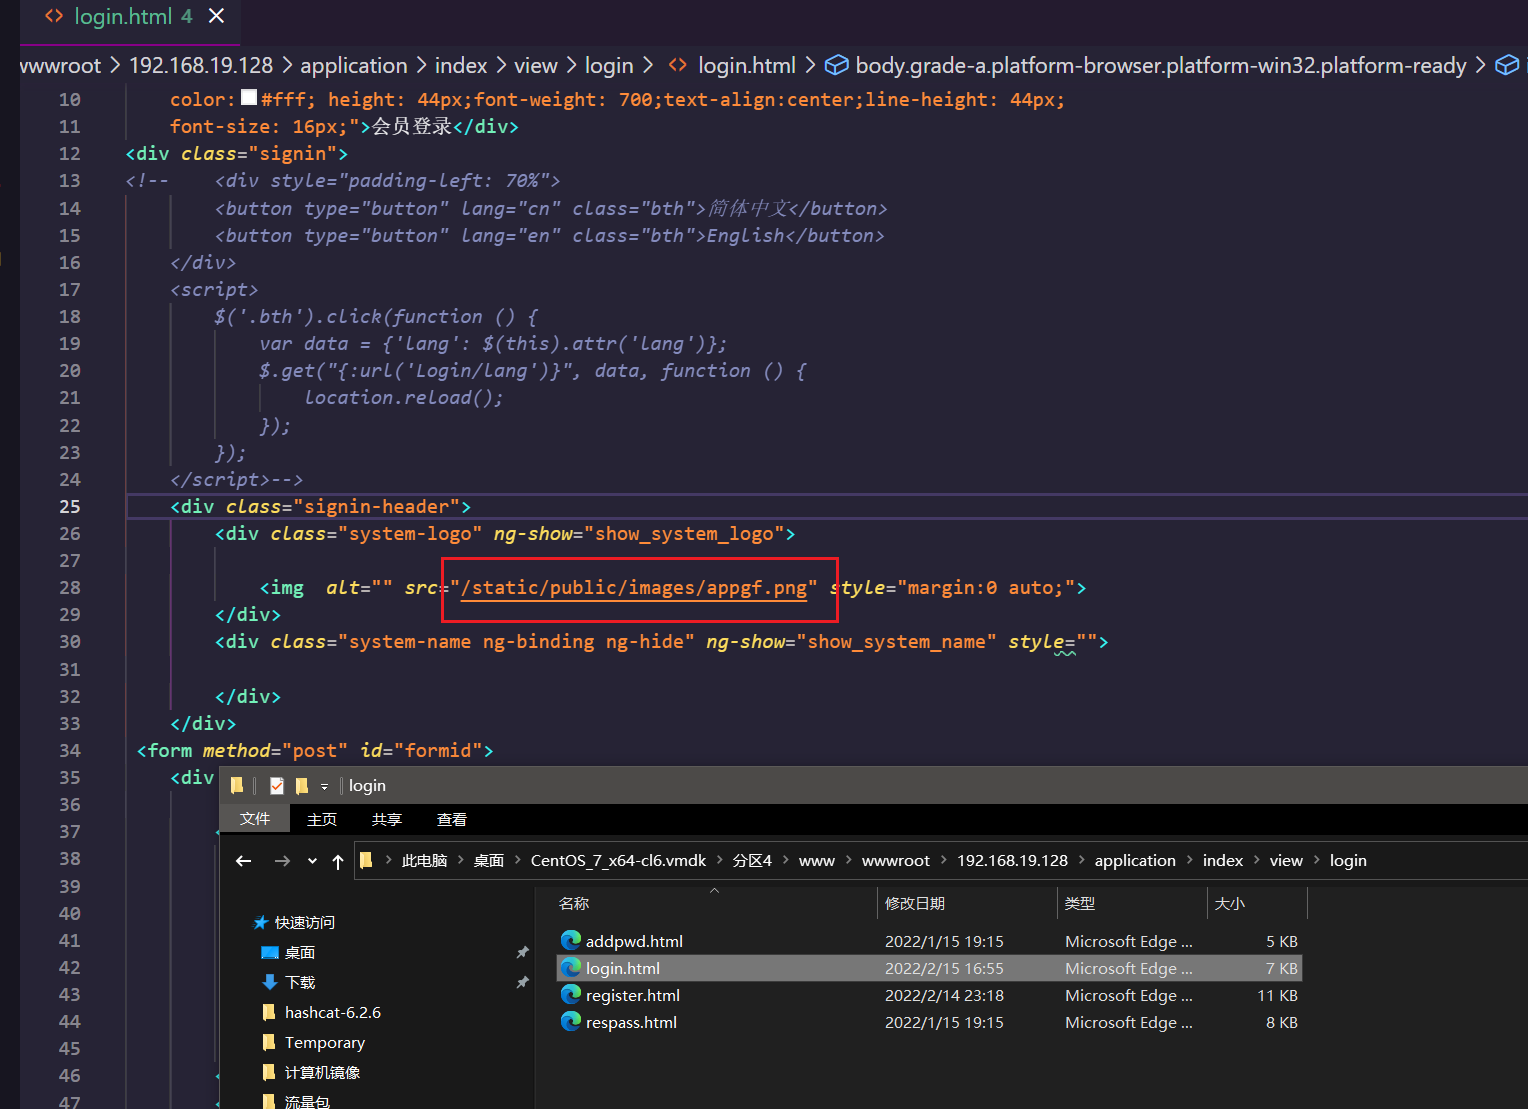Close the login.html editor tab
The image size is (1528, 1109).
[216, 16]
